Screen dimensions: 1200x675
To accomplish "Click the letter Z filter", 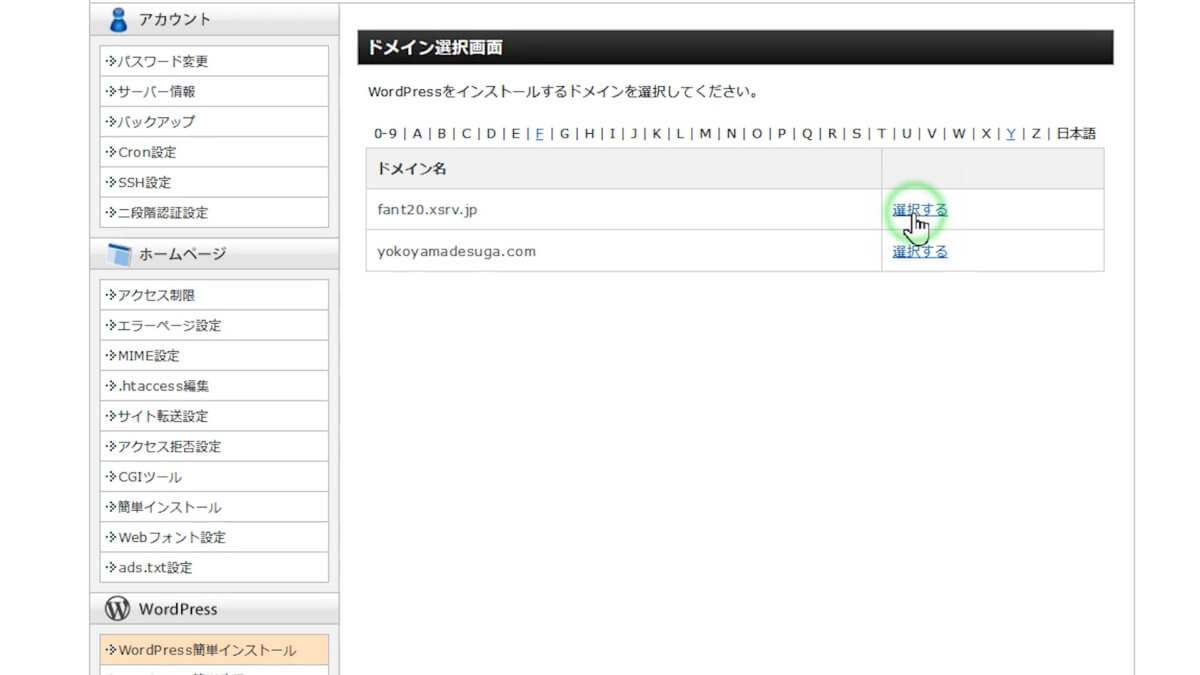I will tap(1036, 133).
